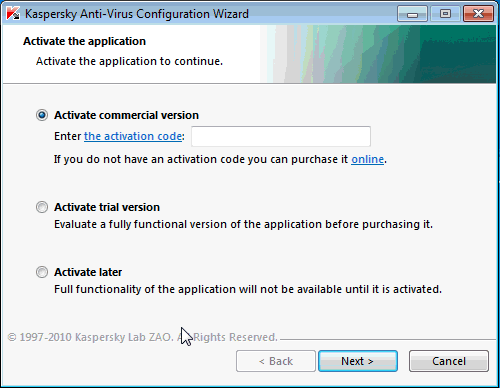Choose the Activate trial version radio button
This screenshot has height=388, width=500.
pyautogui.click(x=42, y=207)
